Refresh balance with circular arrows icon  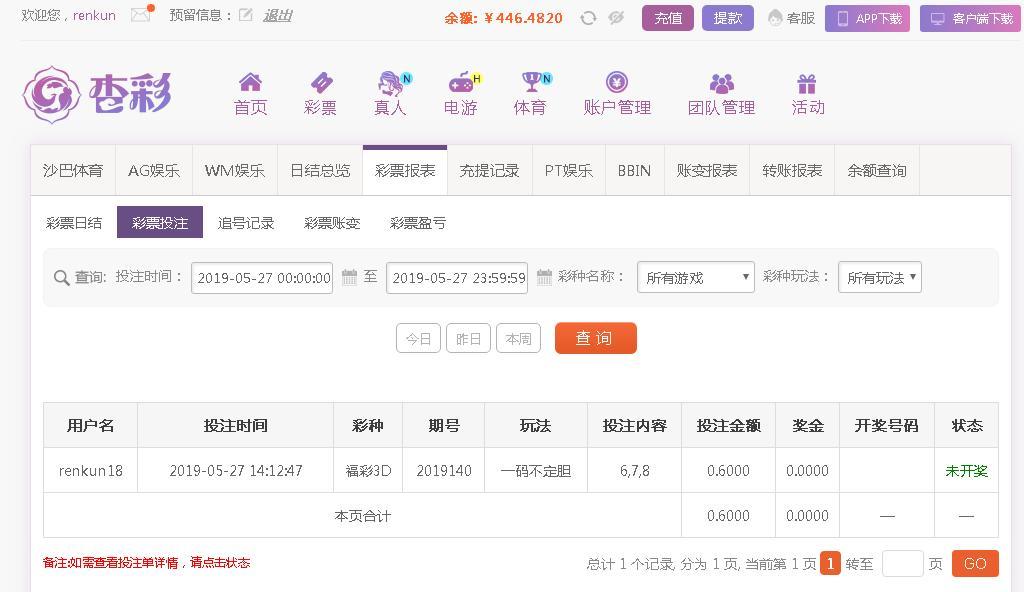tap(588, 18)
